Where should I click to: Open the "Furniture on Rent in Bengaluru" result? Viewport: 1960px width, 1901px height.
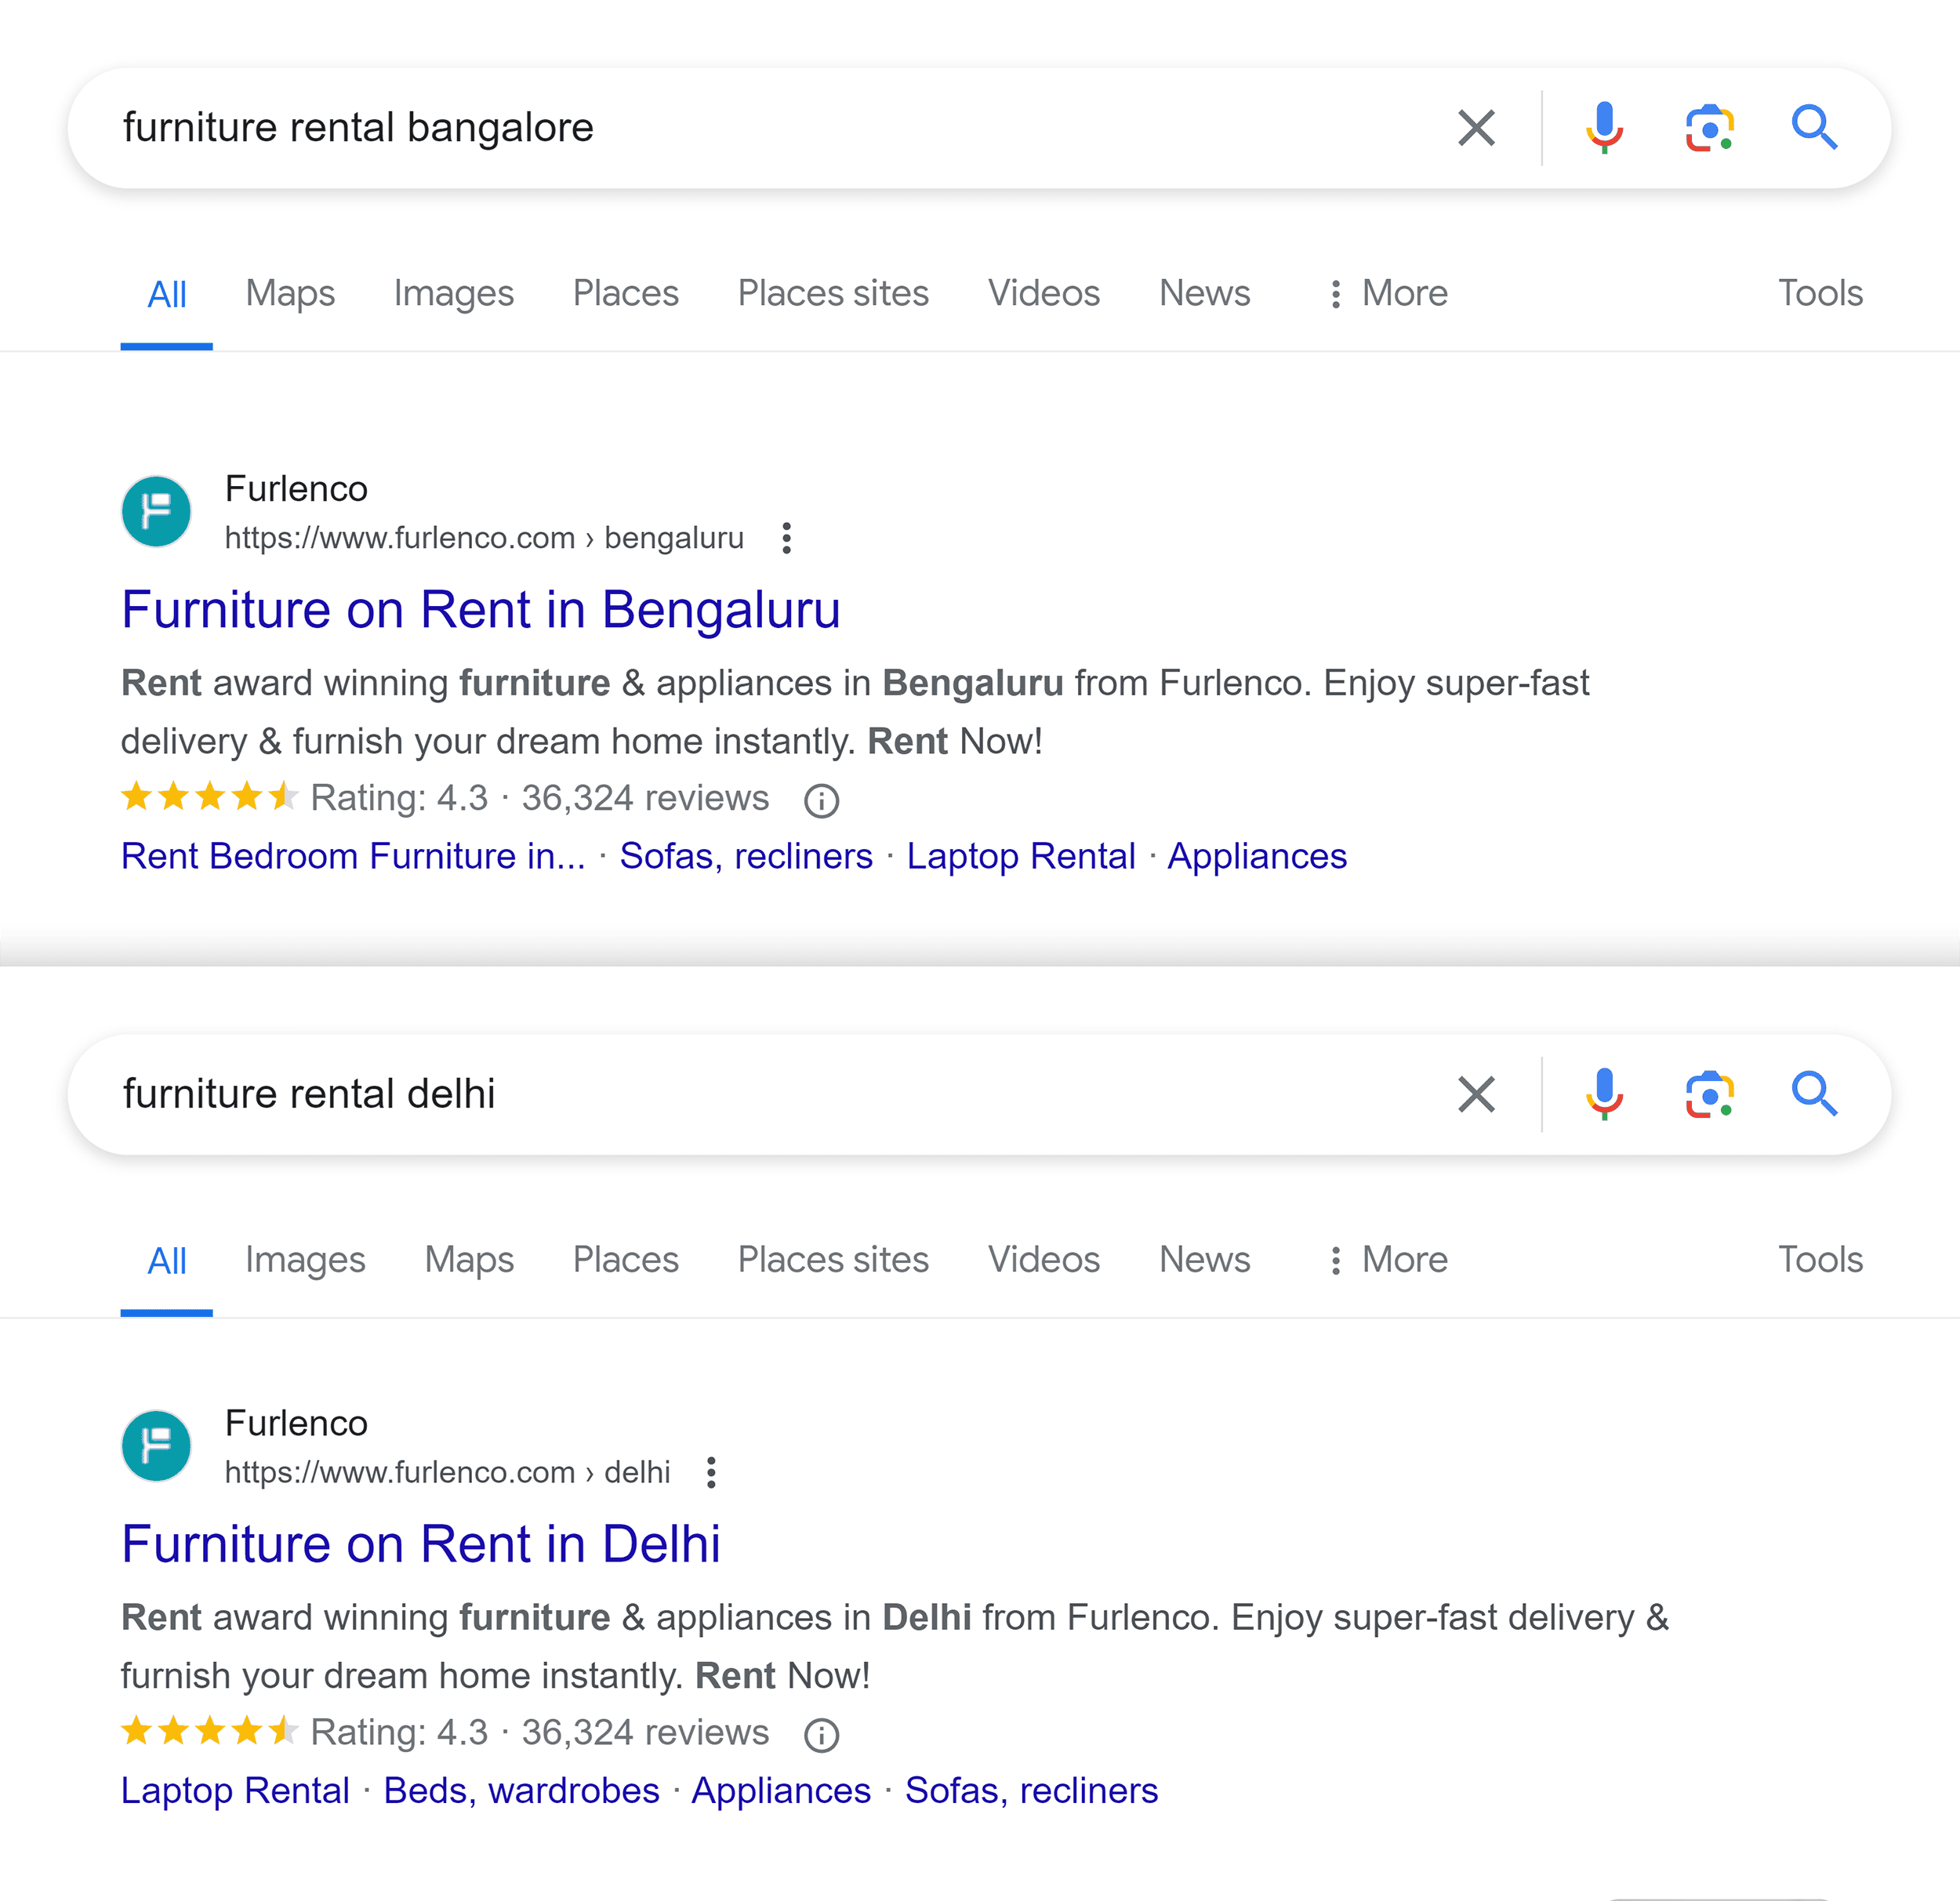click(x=481, y=610)
